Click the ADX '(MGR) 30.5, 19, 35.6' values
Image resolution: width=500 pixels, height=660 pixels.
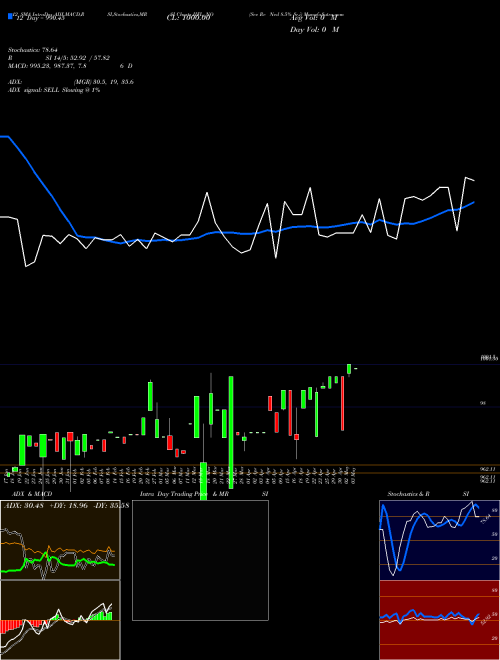tap(103, 82)
